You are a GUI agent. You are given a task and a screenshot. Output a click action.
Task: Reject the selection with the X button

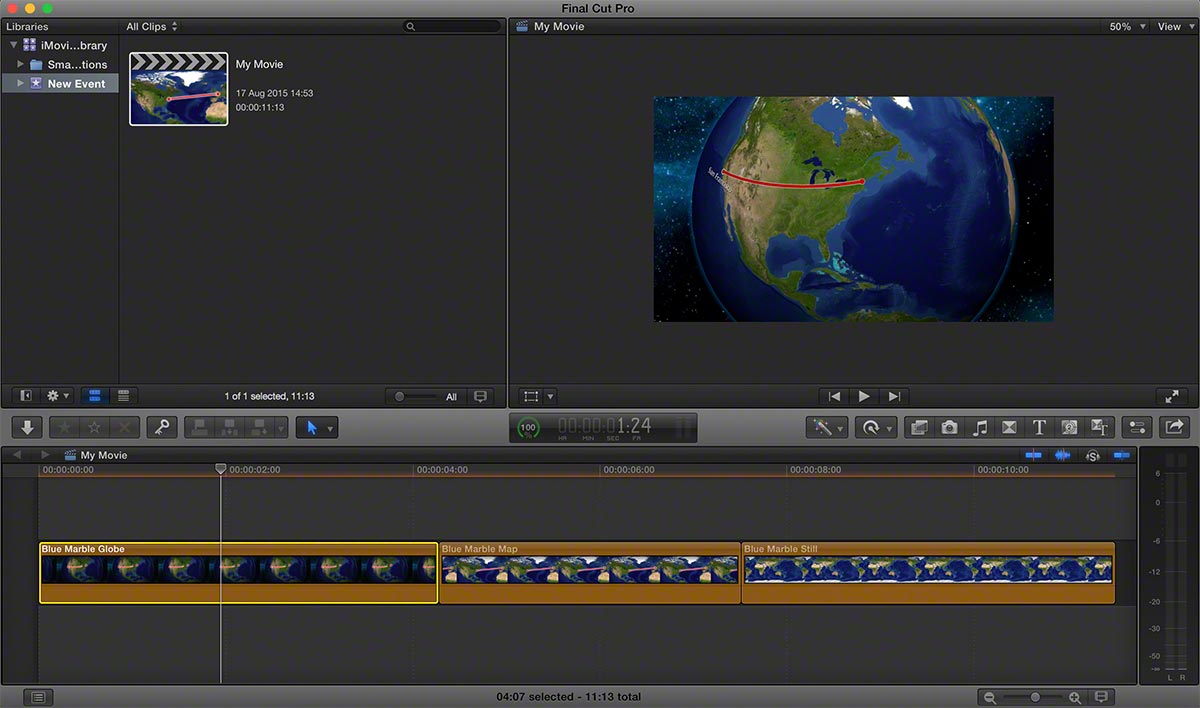coord(124,427)
